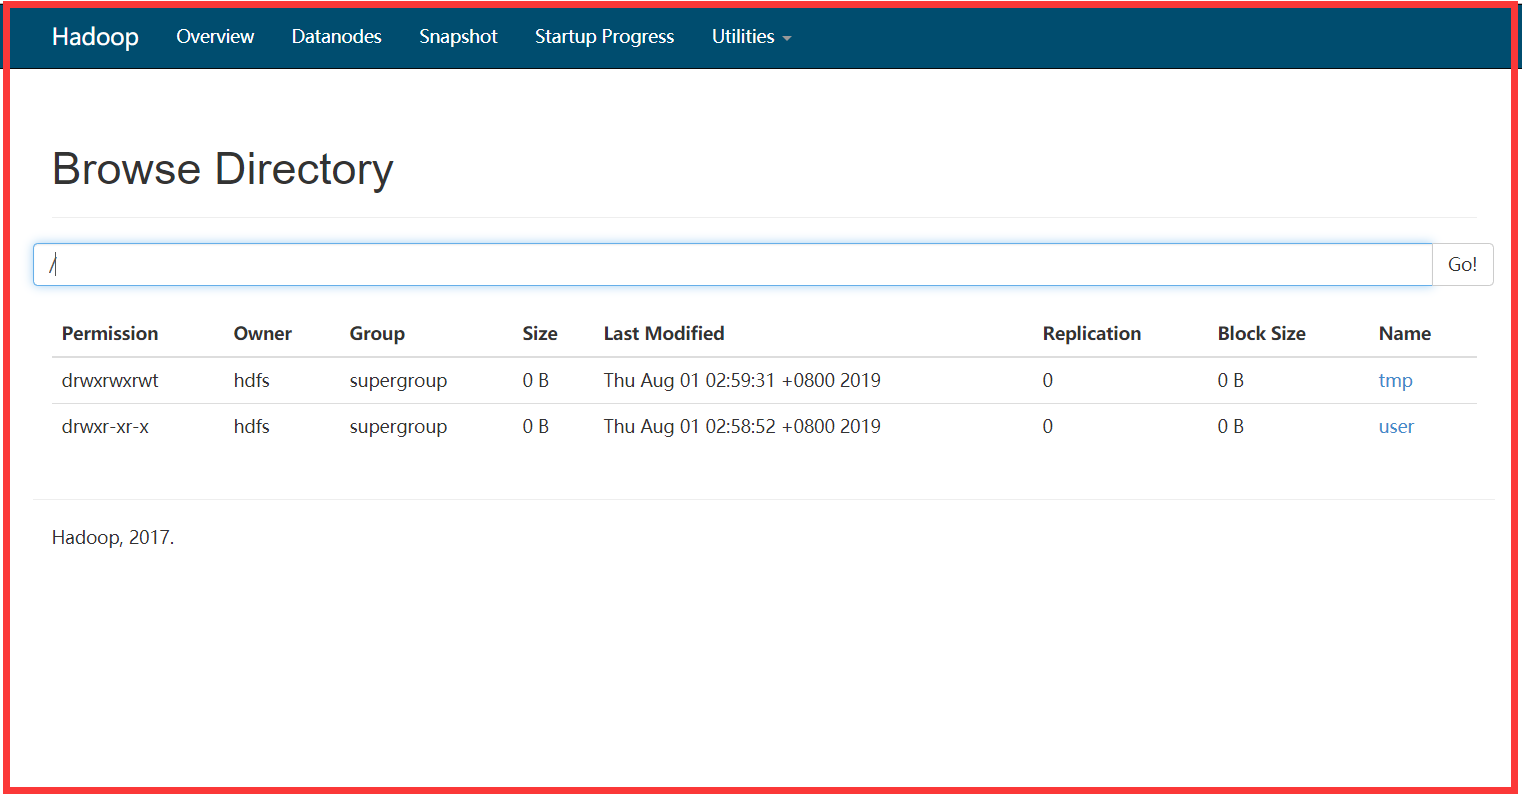Select the hdfs owner in the user row
1522x796 pixels.
[x=252, y=427]
